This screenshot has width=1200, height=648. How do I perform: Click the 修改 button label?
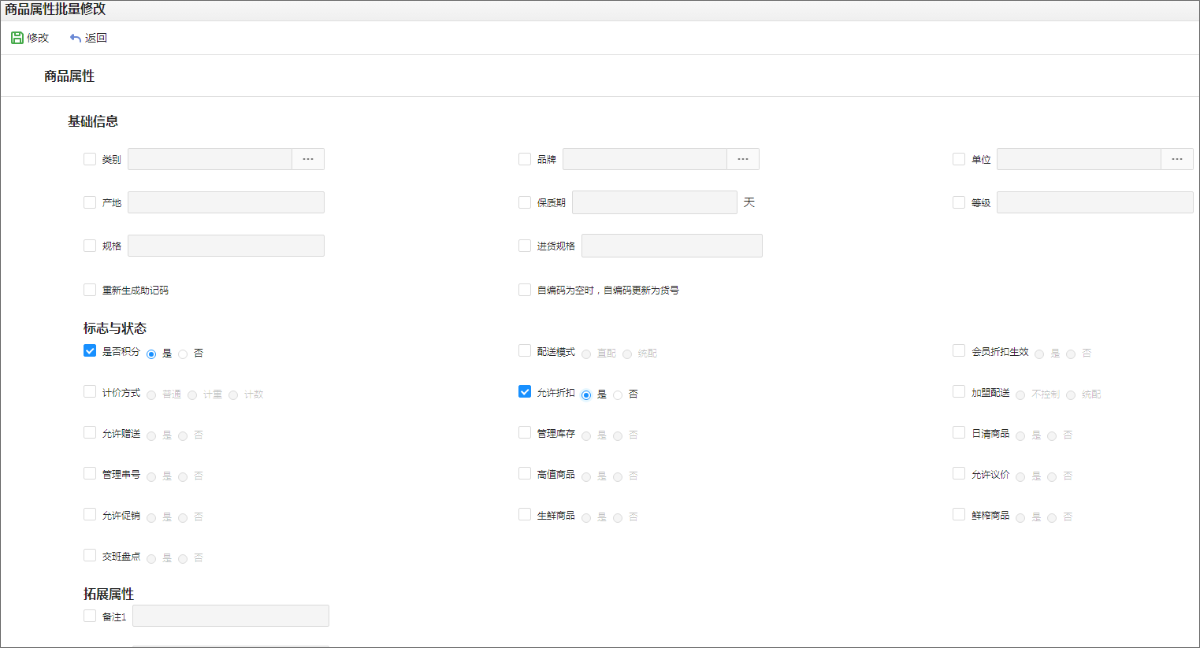point(38,38)
